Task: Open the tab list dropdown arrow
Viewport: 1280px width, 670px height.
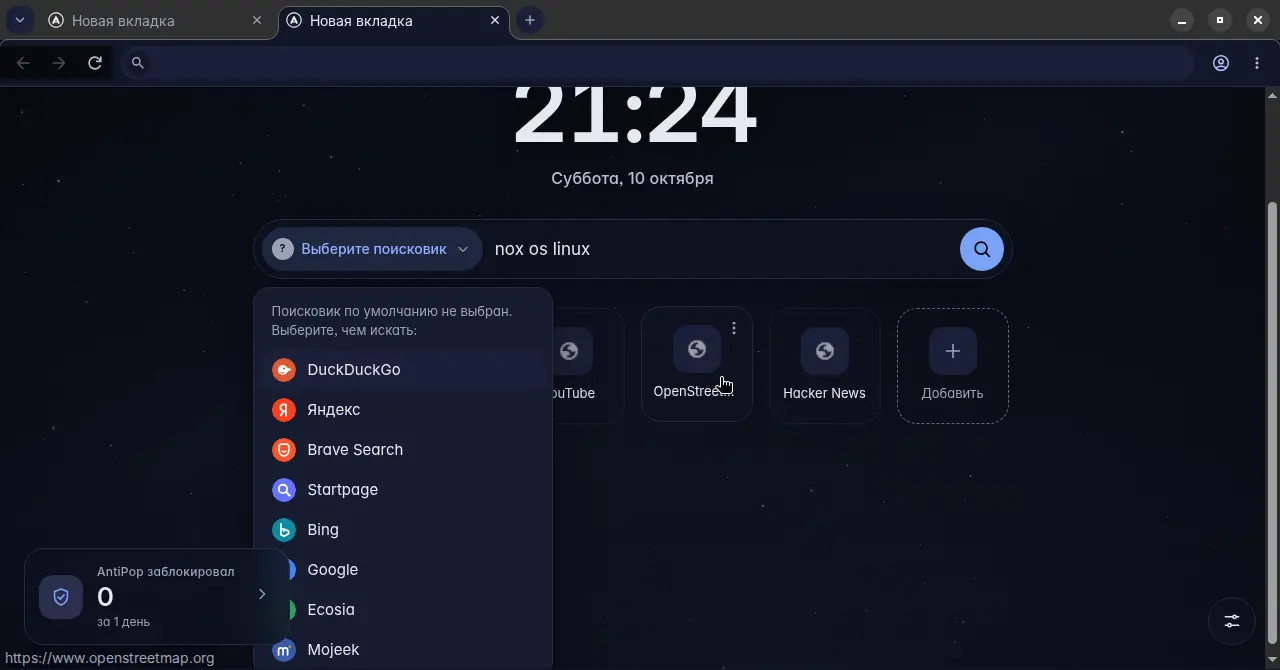Action: 19,20
